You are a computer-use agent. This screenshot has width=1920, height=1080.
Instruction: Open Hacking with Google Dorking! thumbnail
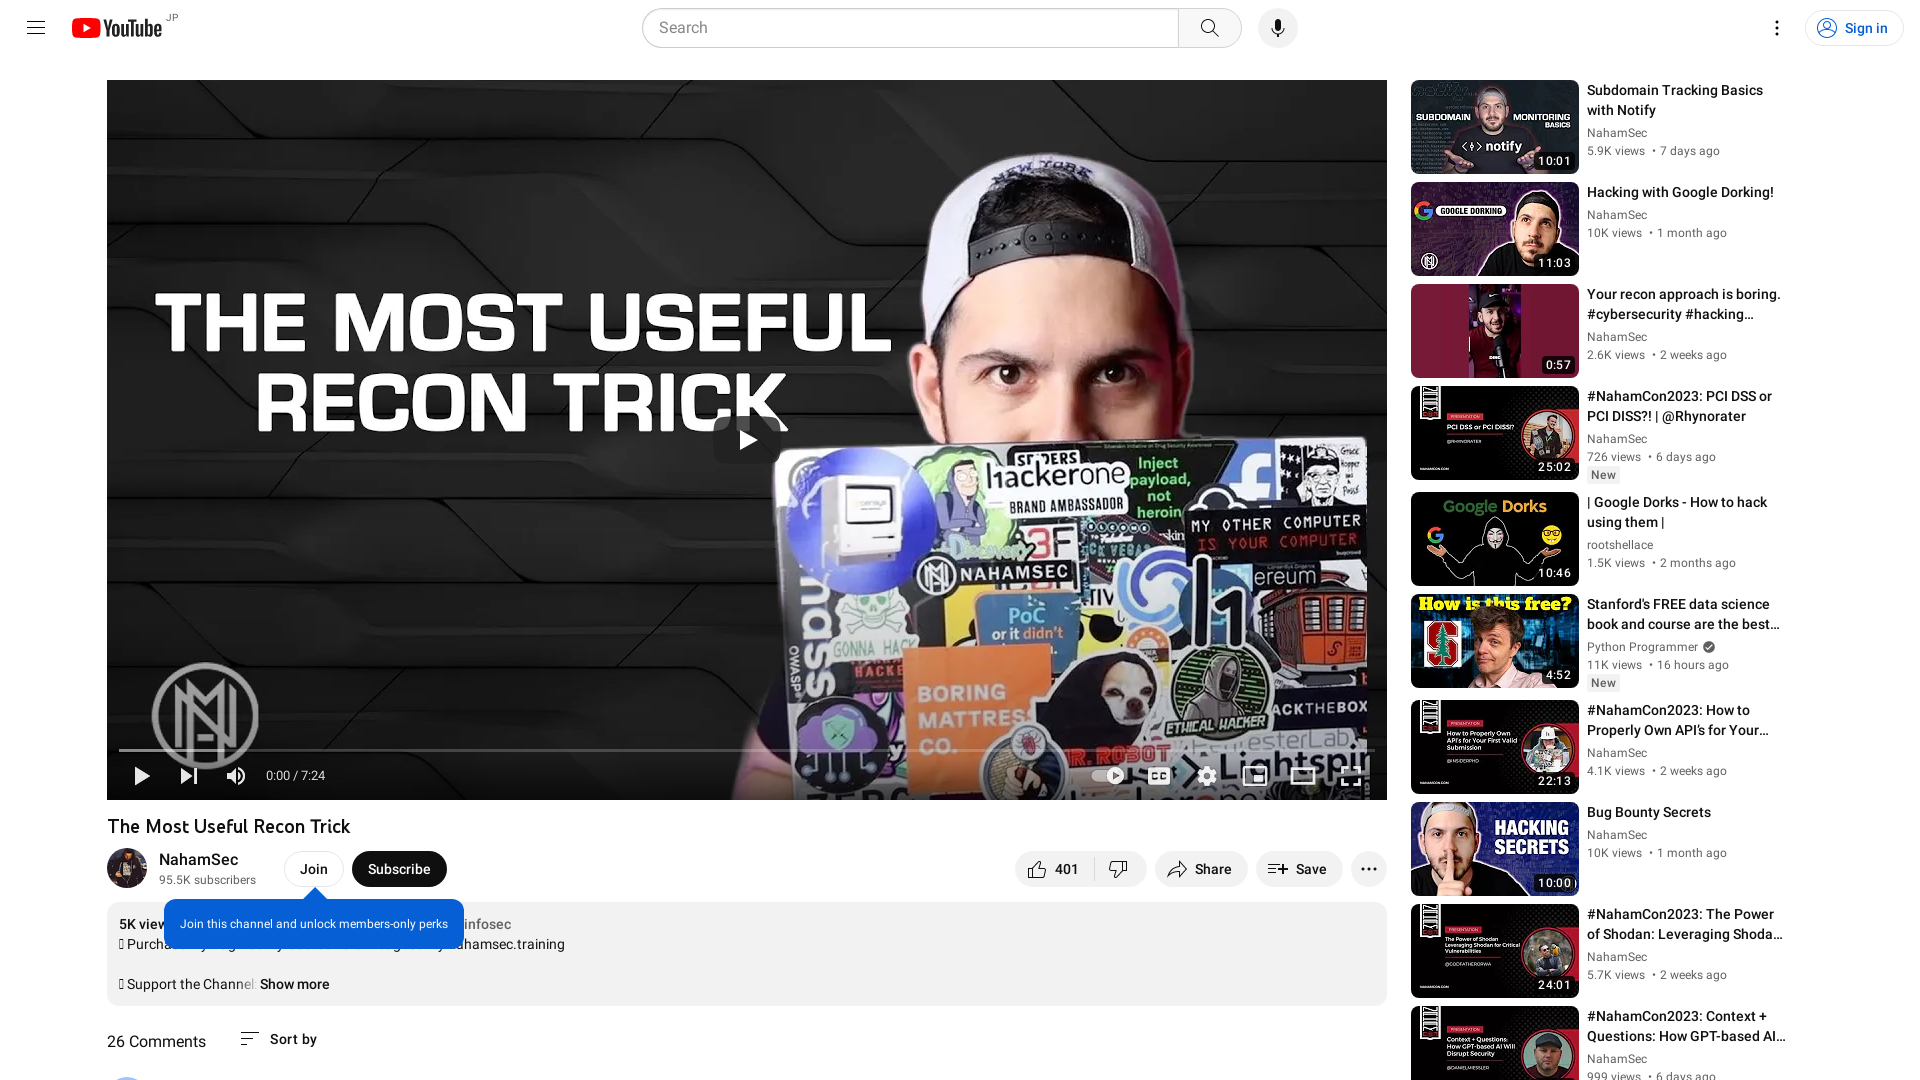coord(1494,229)
